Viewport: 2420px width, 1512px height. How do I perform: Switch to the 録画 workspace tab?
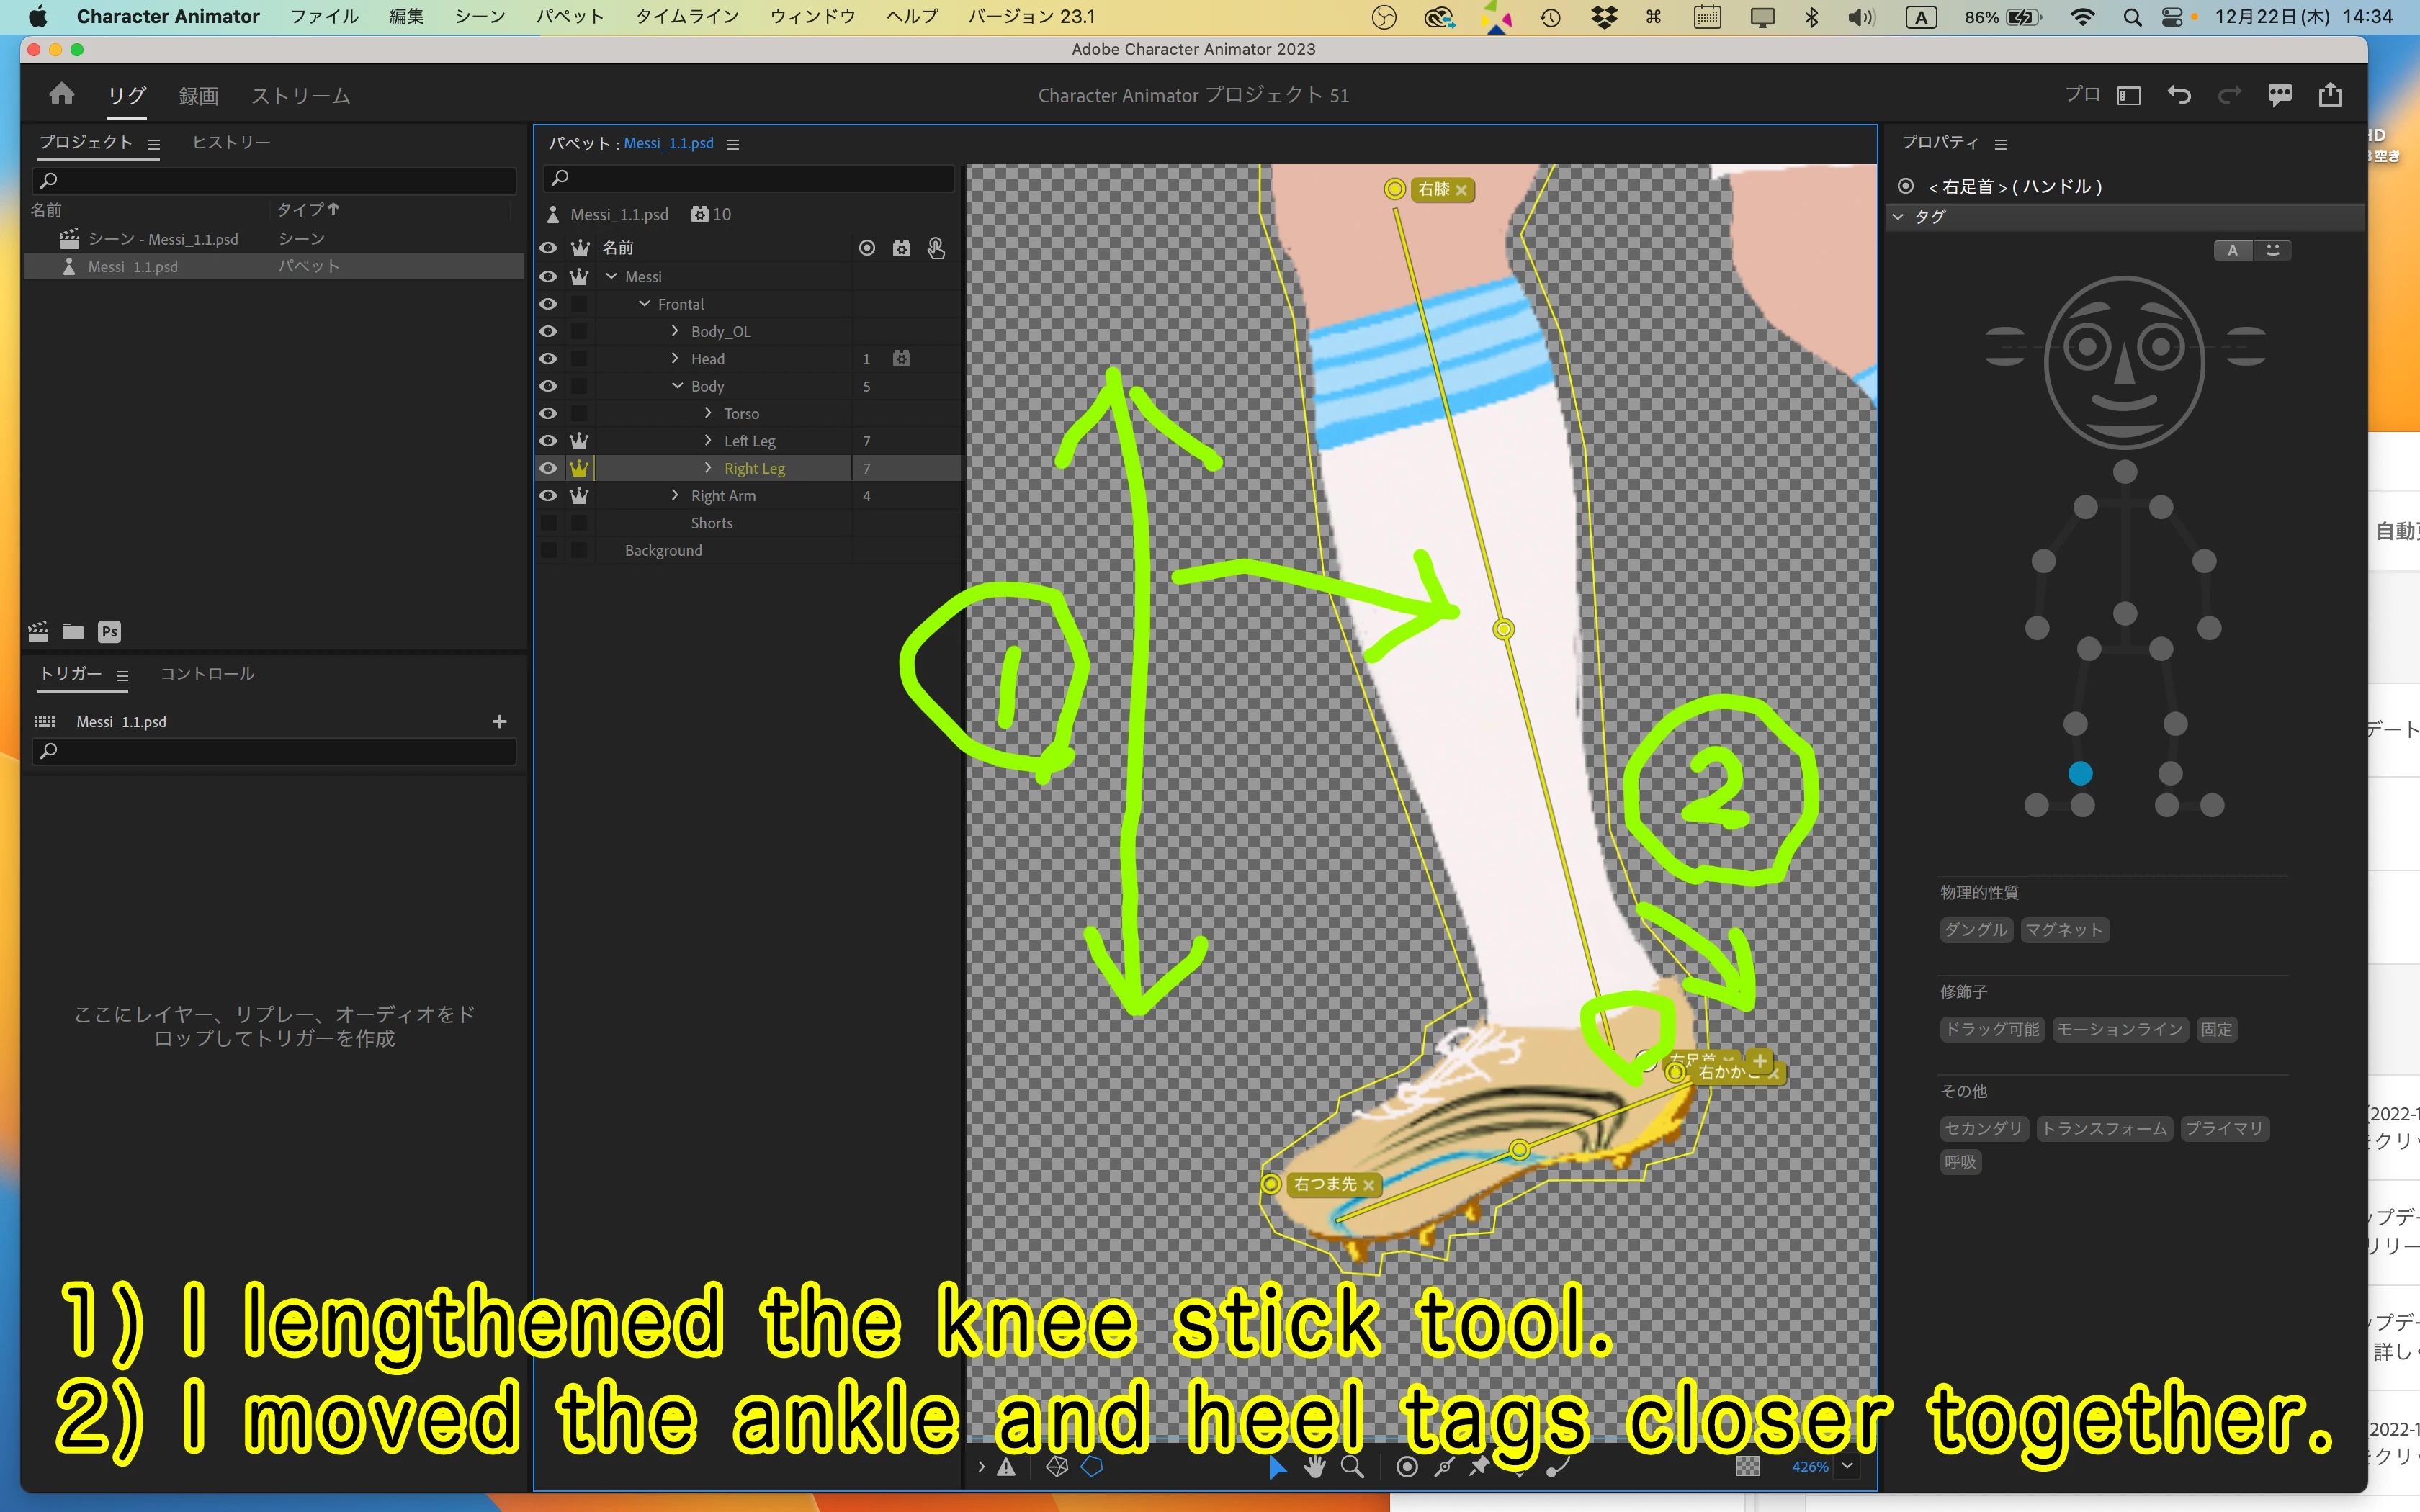[x=198, y=96]
